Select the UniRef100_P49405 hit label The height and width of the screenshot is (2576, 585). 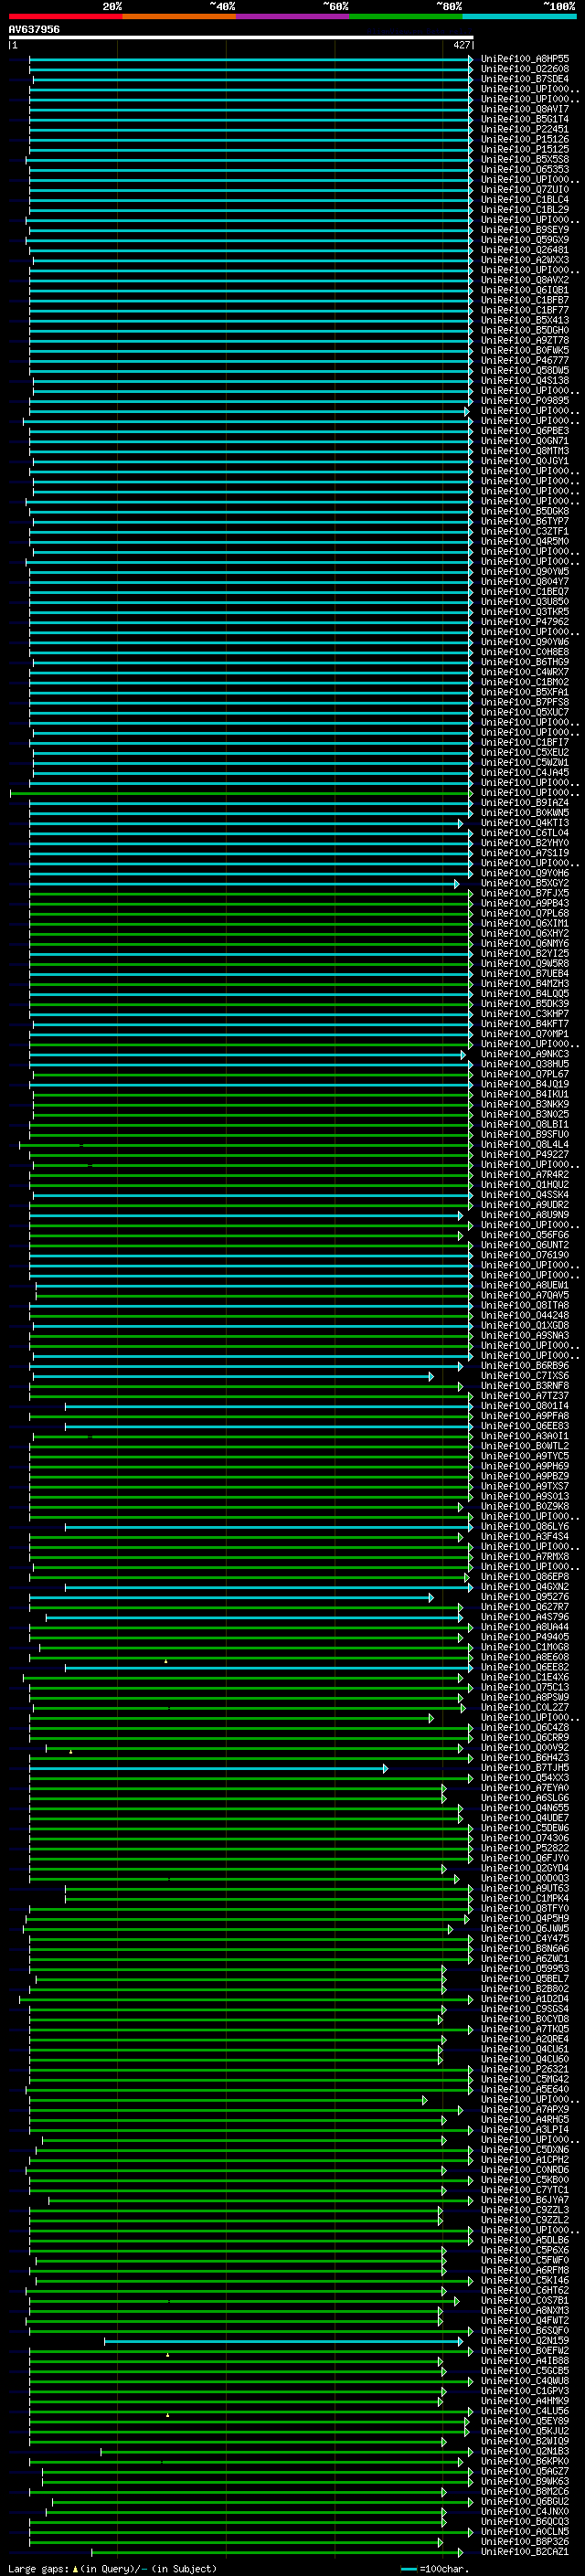[x=525, y=1638]
